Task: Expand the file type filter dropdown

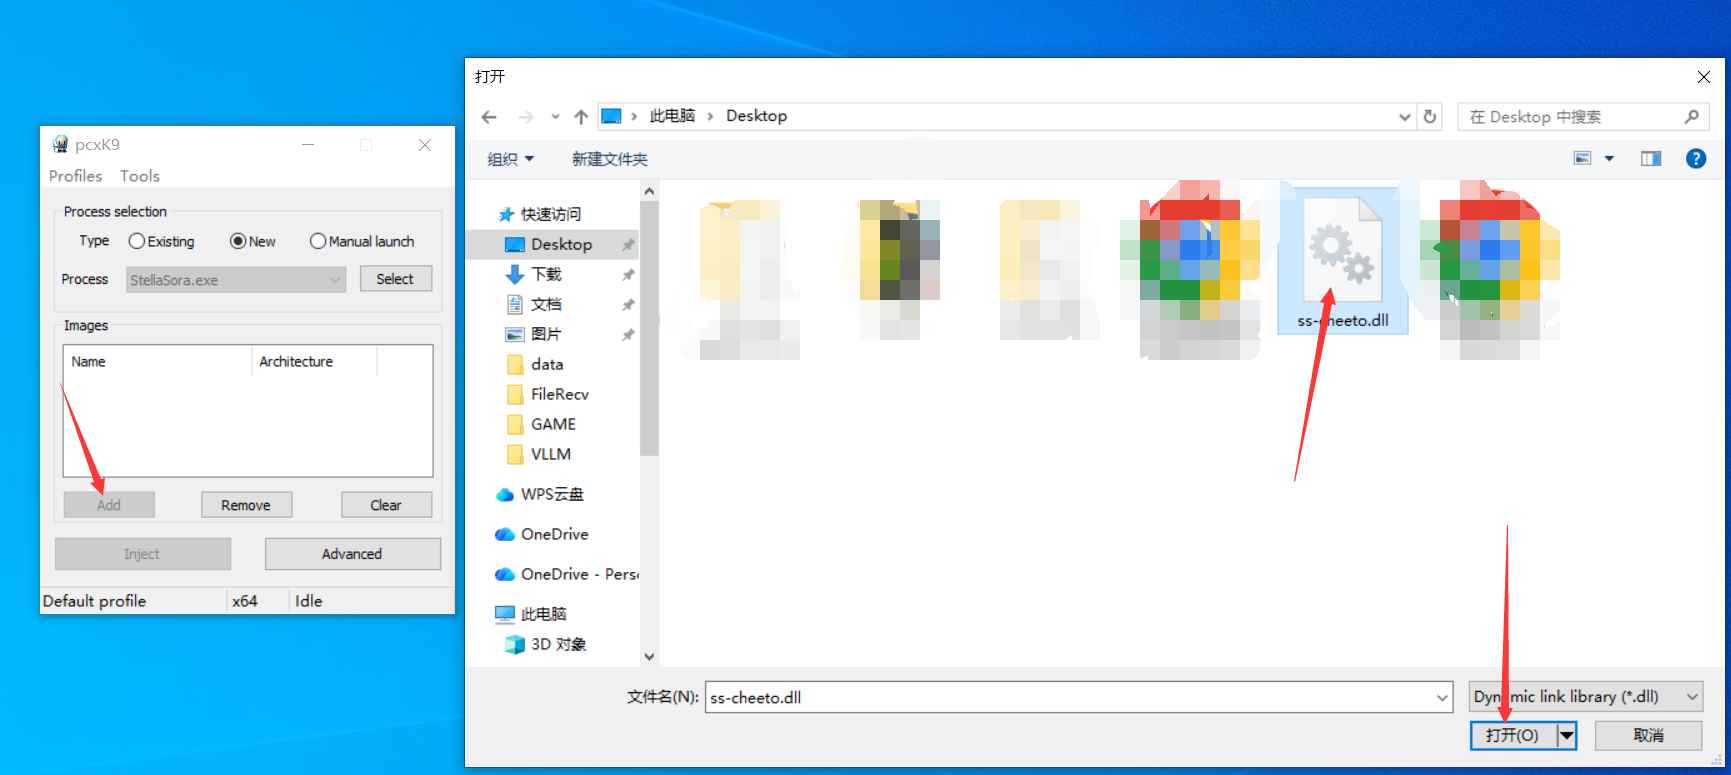Action: (x=1692, y=697)
